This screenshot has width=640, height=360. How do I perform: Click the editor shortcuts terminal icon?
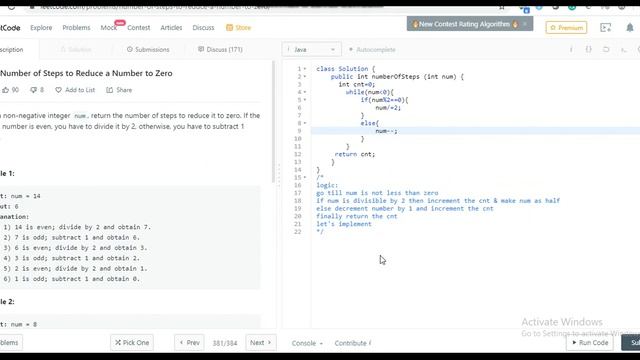coord(624,49)
